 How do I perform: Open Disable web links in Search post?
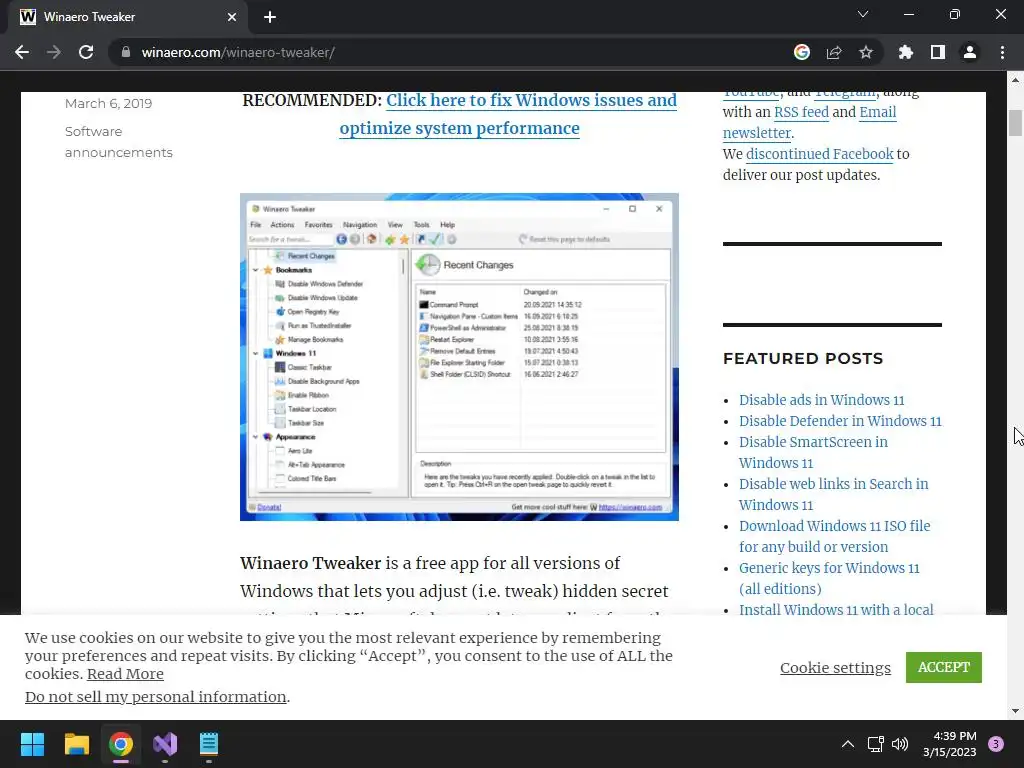coord(833,494)
